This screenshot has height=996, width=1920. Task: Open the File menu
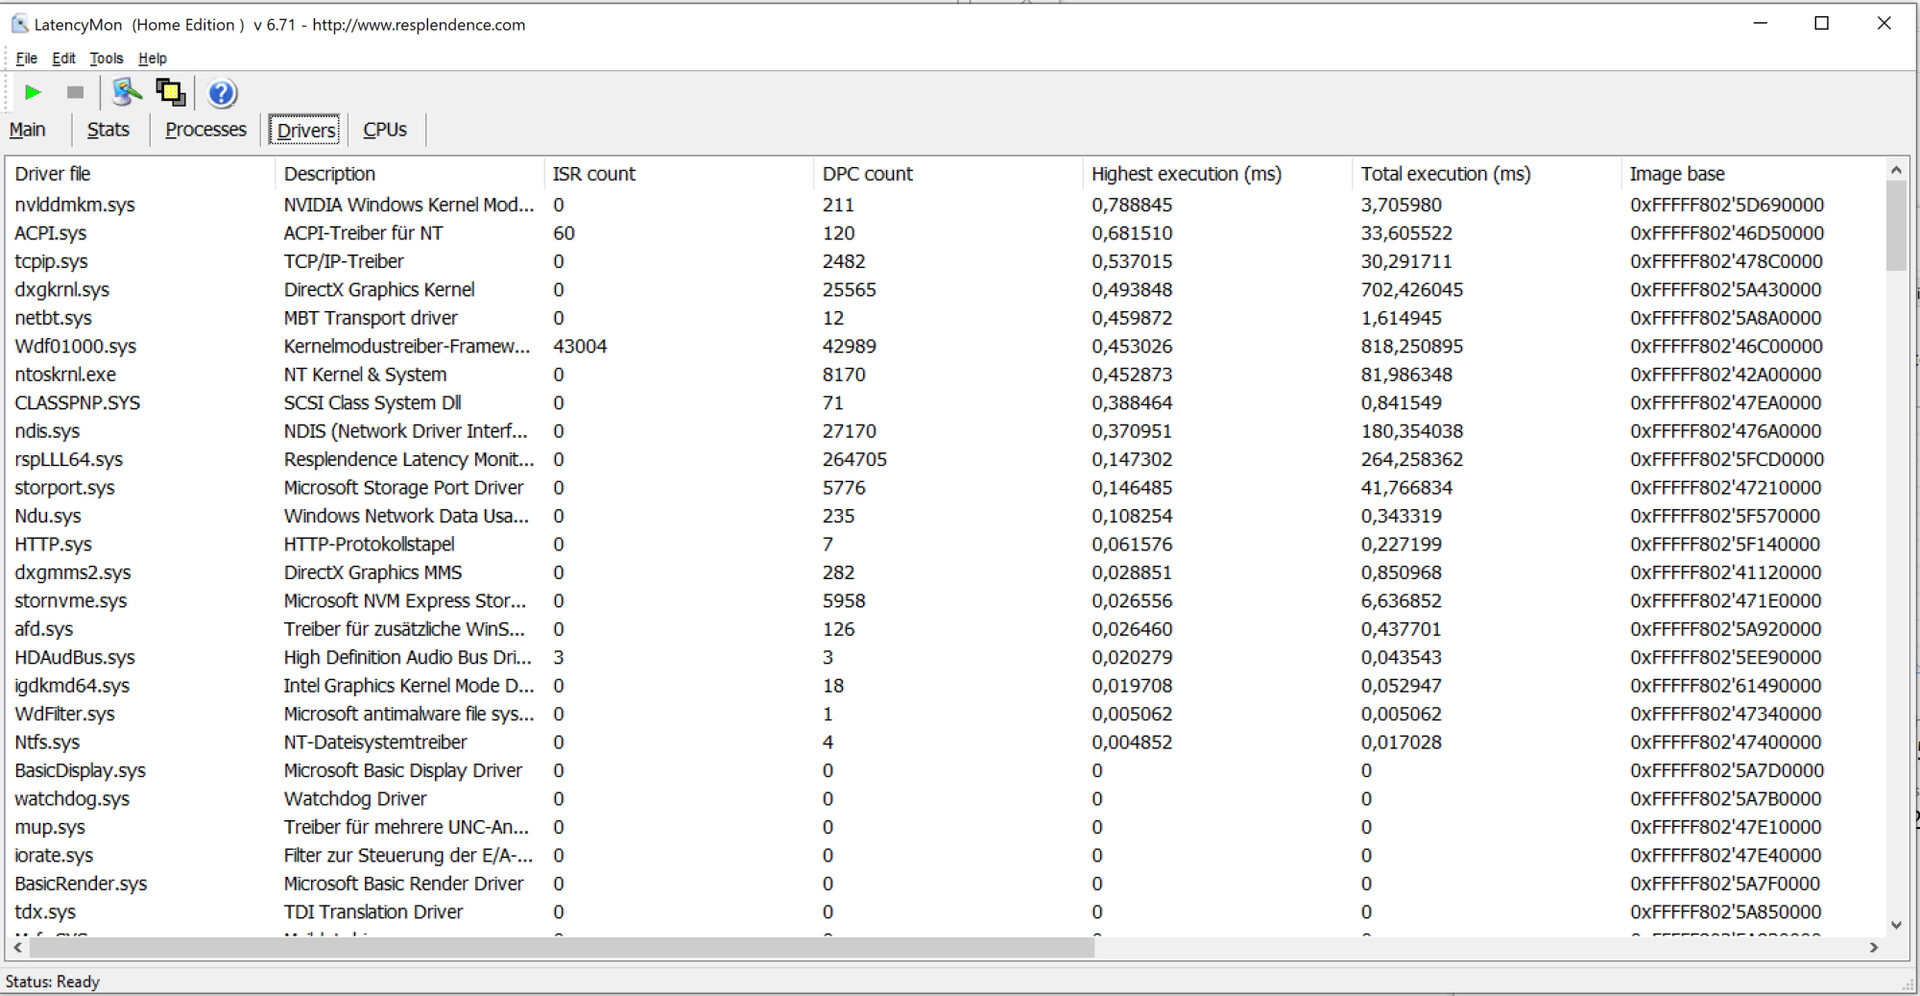(x=26, y=58)
